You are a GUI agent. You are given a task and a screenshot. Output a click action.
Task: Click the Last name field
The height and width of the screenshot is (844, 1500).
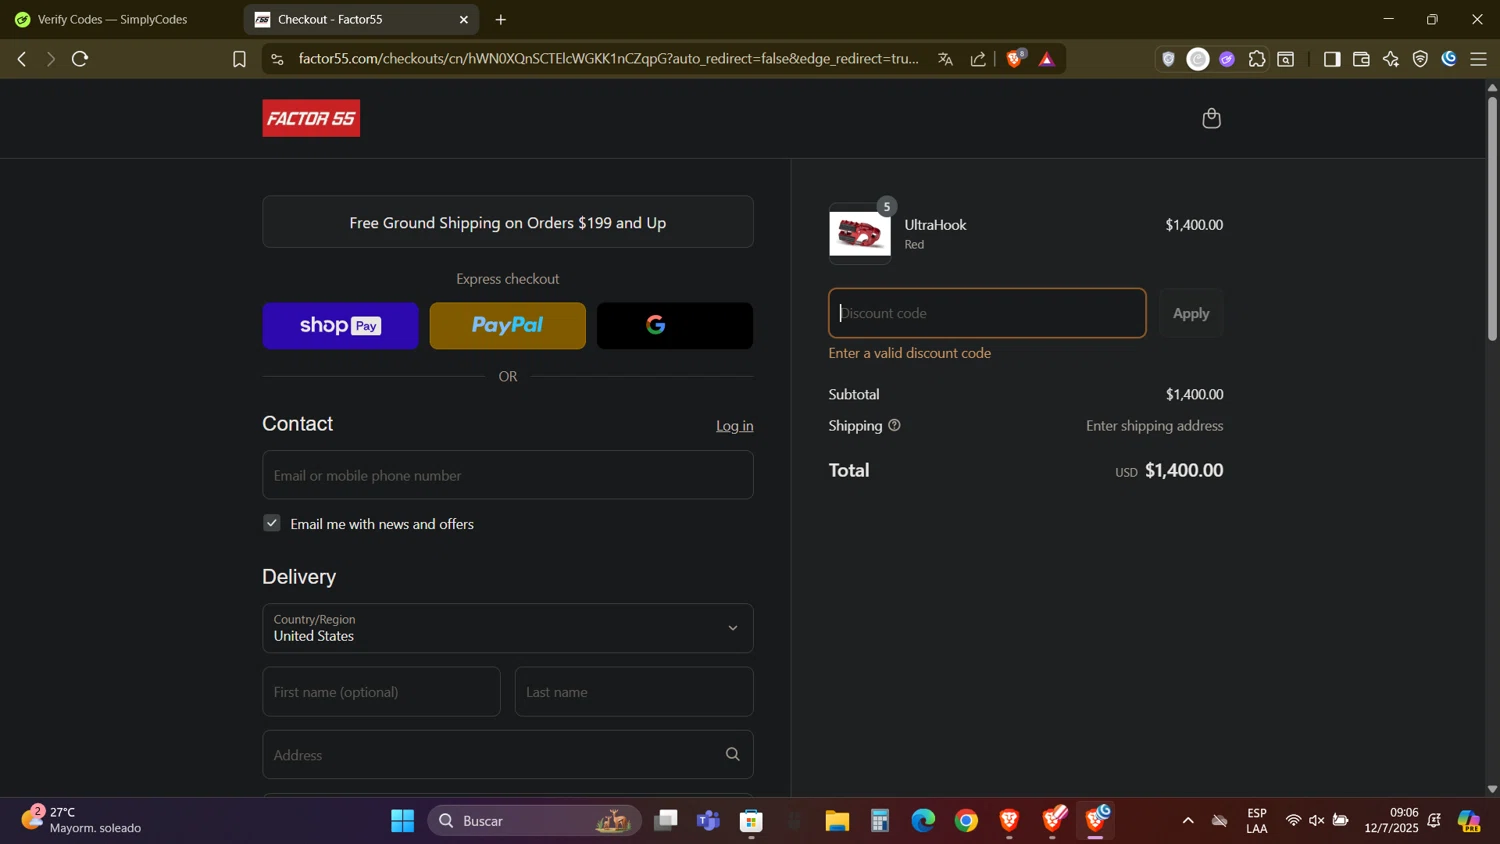[x=634, y=692]
